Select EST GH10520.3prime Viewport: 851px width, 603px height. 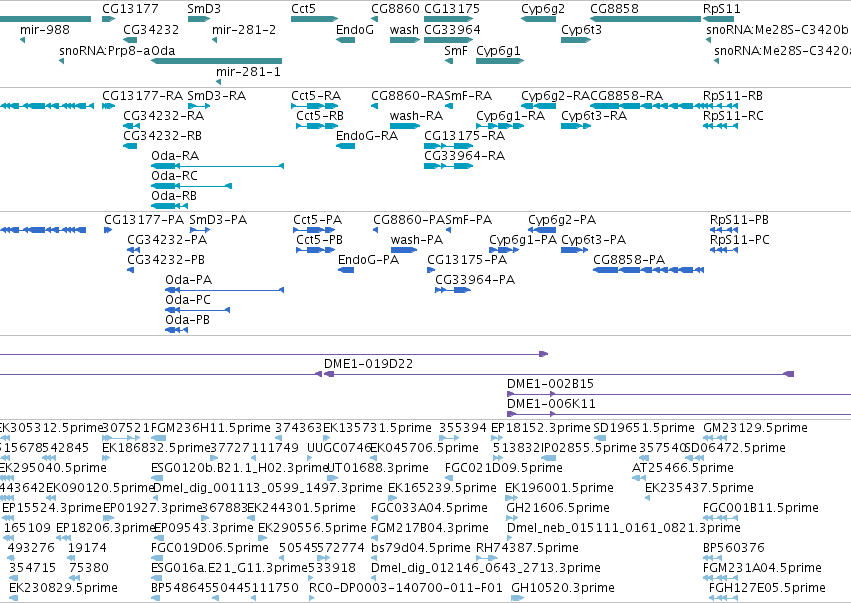[563, 588]
